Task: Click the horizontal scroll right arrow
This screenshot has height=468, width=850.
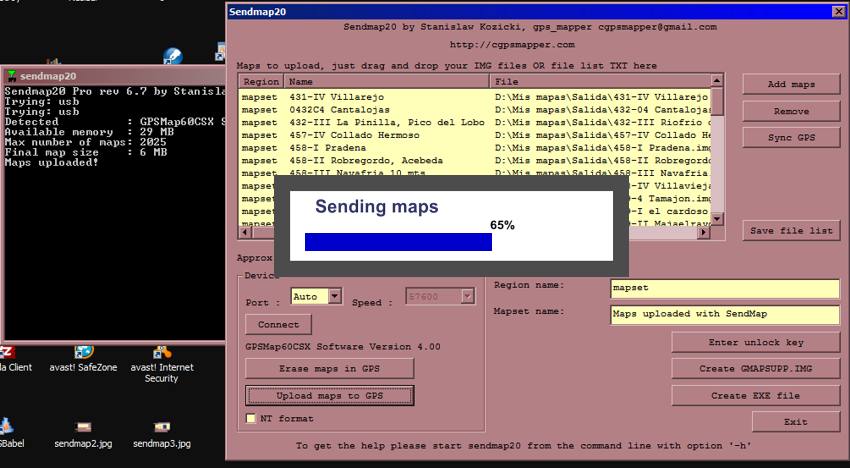Action: pos(703,232)
